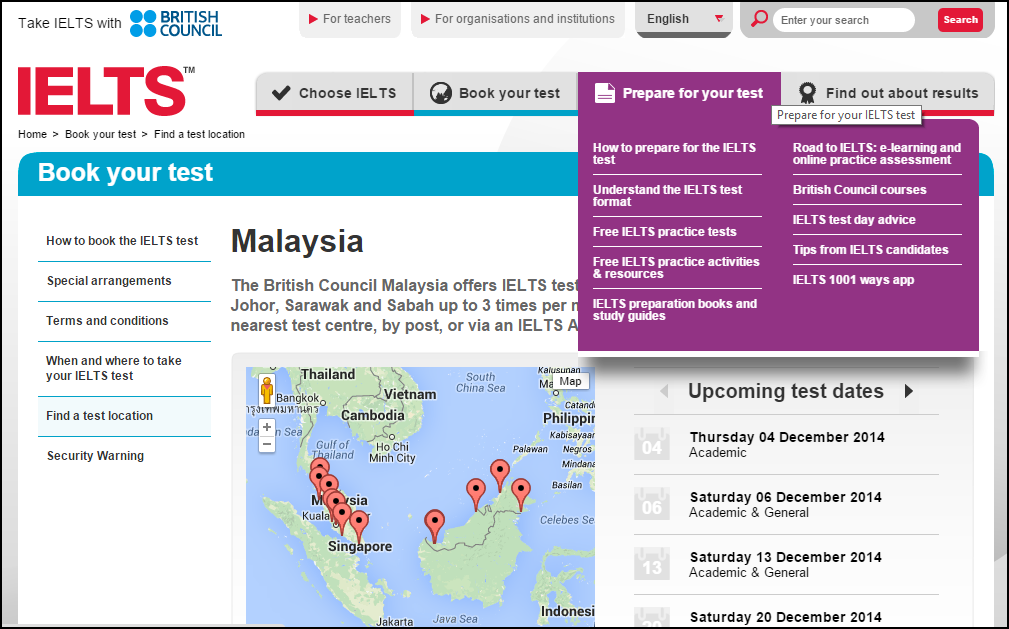Click Saturday 13 December 2014 test date
Viewport: 1009px width, 629px height.
pos(786,557)
